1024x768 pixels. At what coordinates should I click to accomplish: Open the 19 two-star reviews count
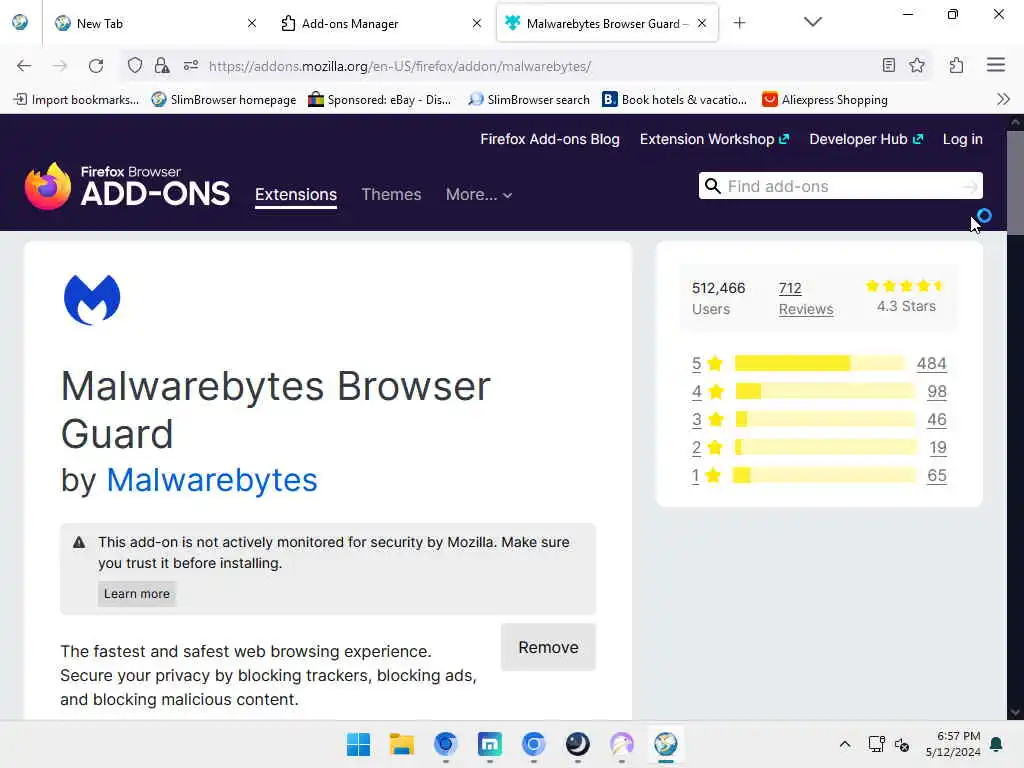click(x=938, y=447)
